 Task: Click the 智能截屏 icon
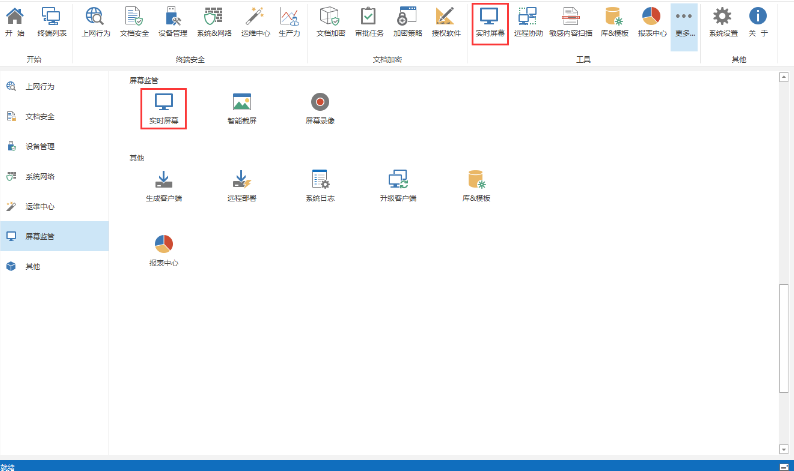click(241, 107)
